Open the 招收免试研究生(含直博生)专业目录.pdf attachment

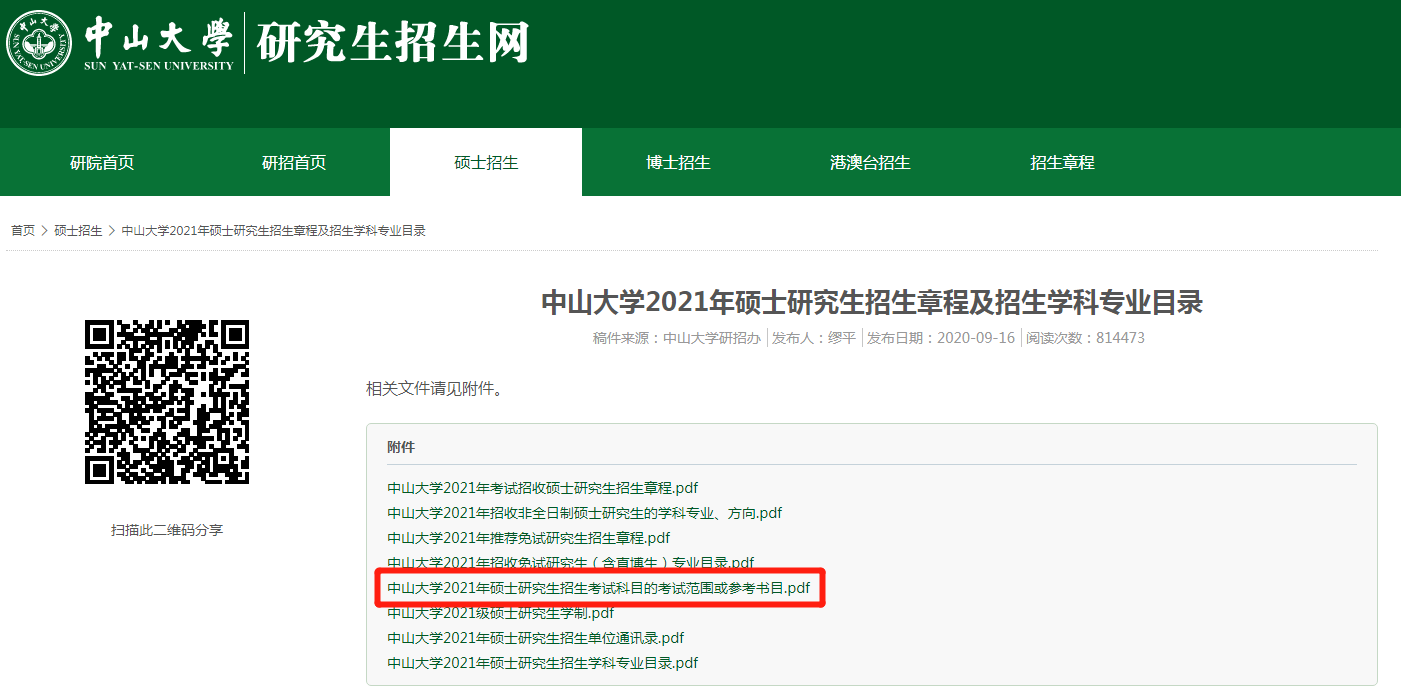click(x=571, y=563)
